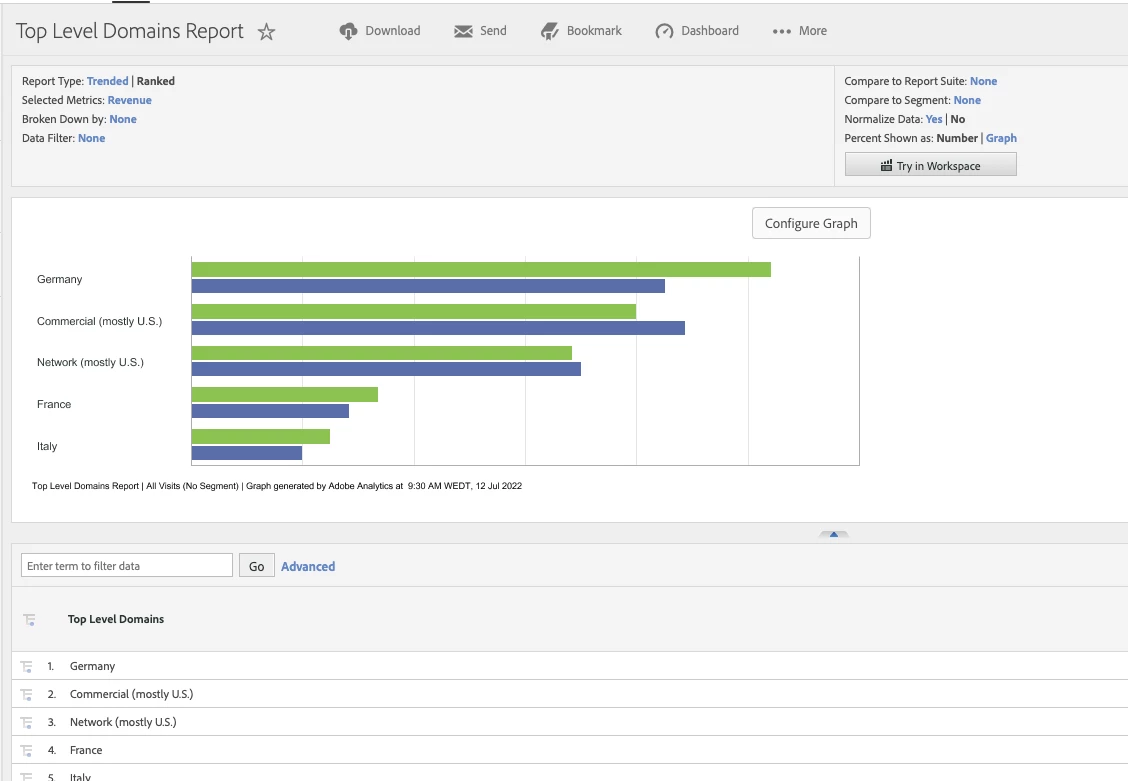Click the filter data input field
Image resolution: width=1128 pixels, height=781 pixels.
click(127, 565)
